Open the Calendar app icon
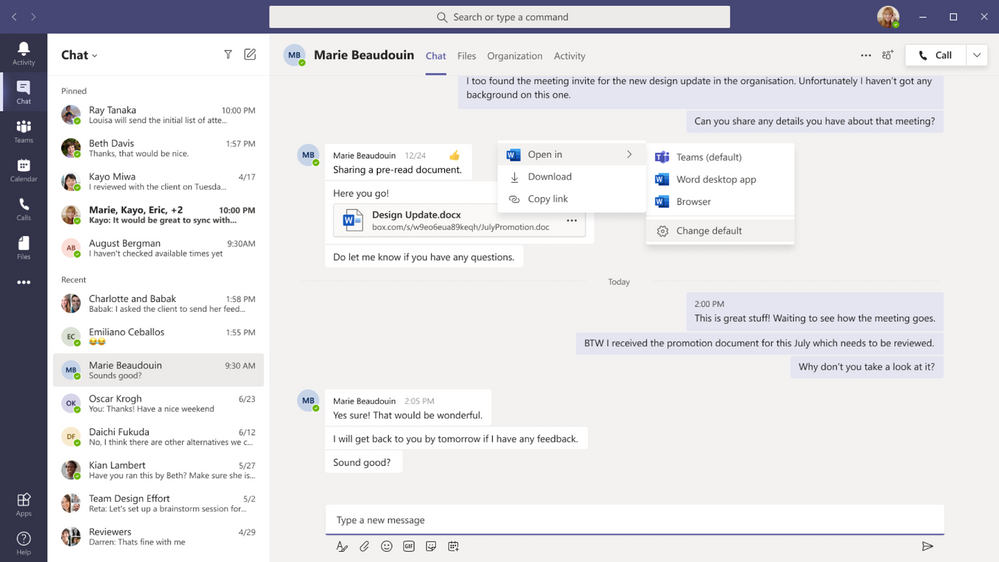Image resolution: width=999 pixels, height=562 pixels. pyautogui.click(x=23, y=170)
